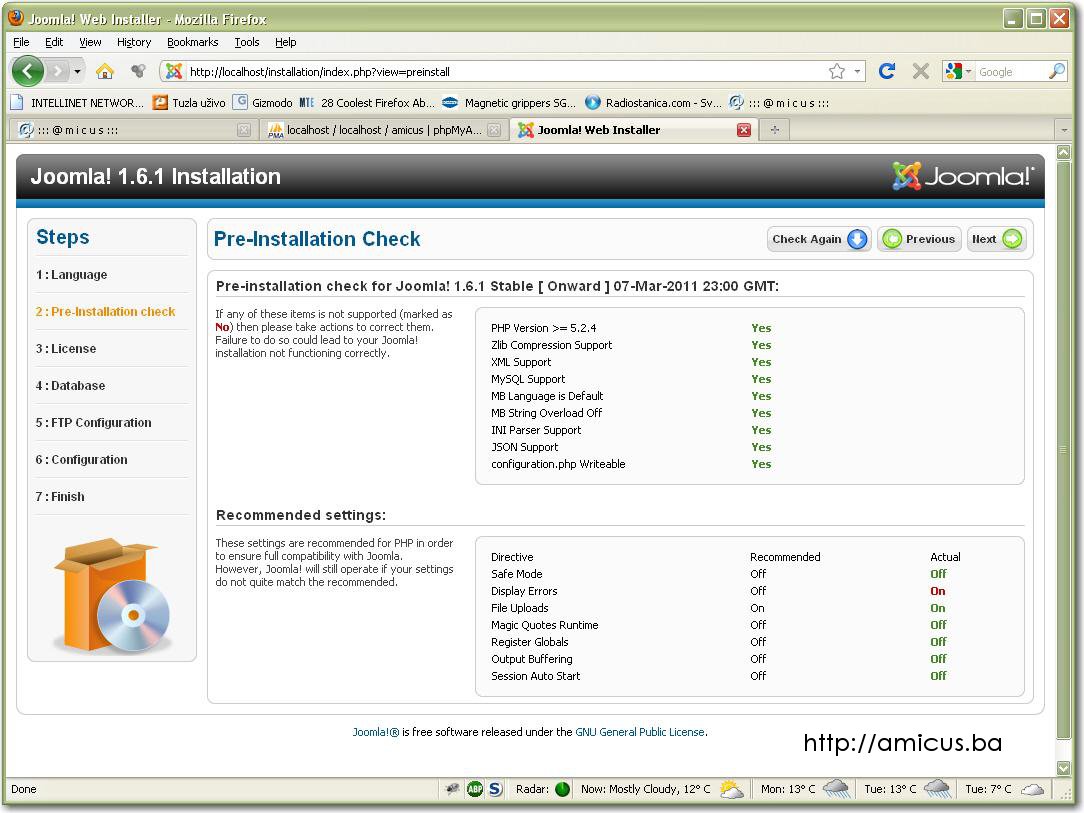This screenshot has height=813, width=1084.
Task: Click the page scrollbar down arrow
Action: pos(1064,768)
